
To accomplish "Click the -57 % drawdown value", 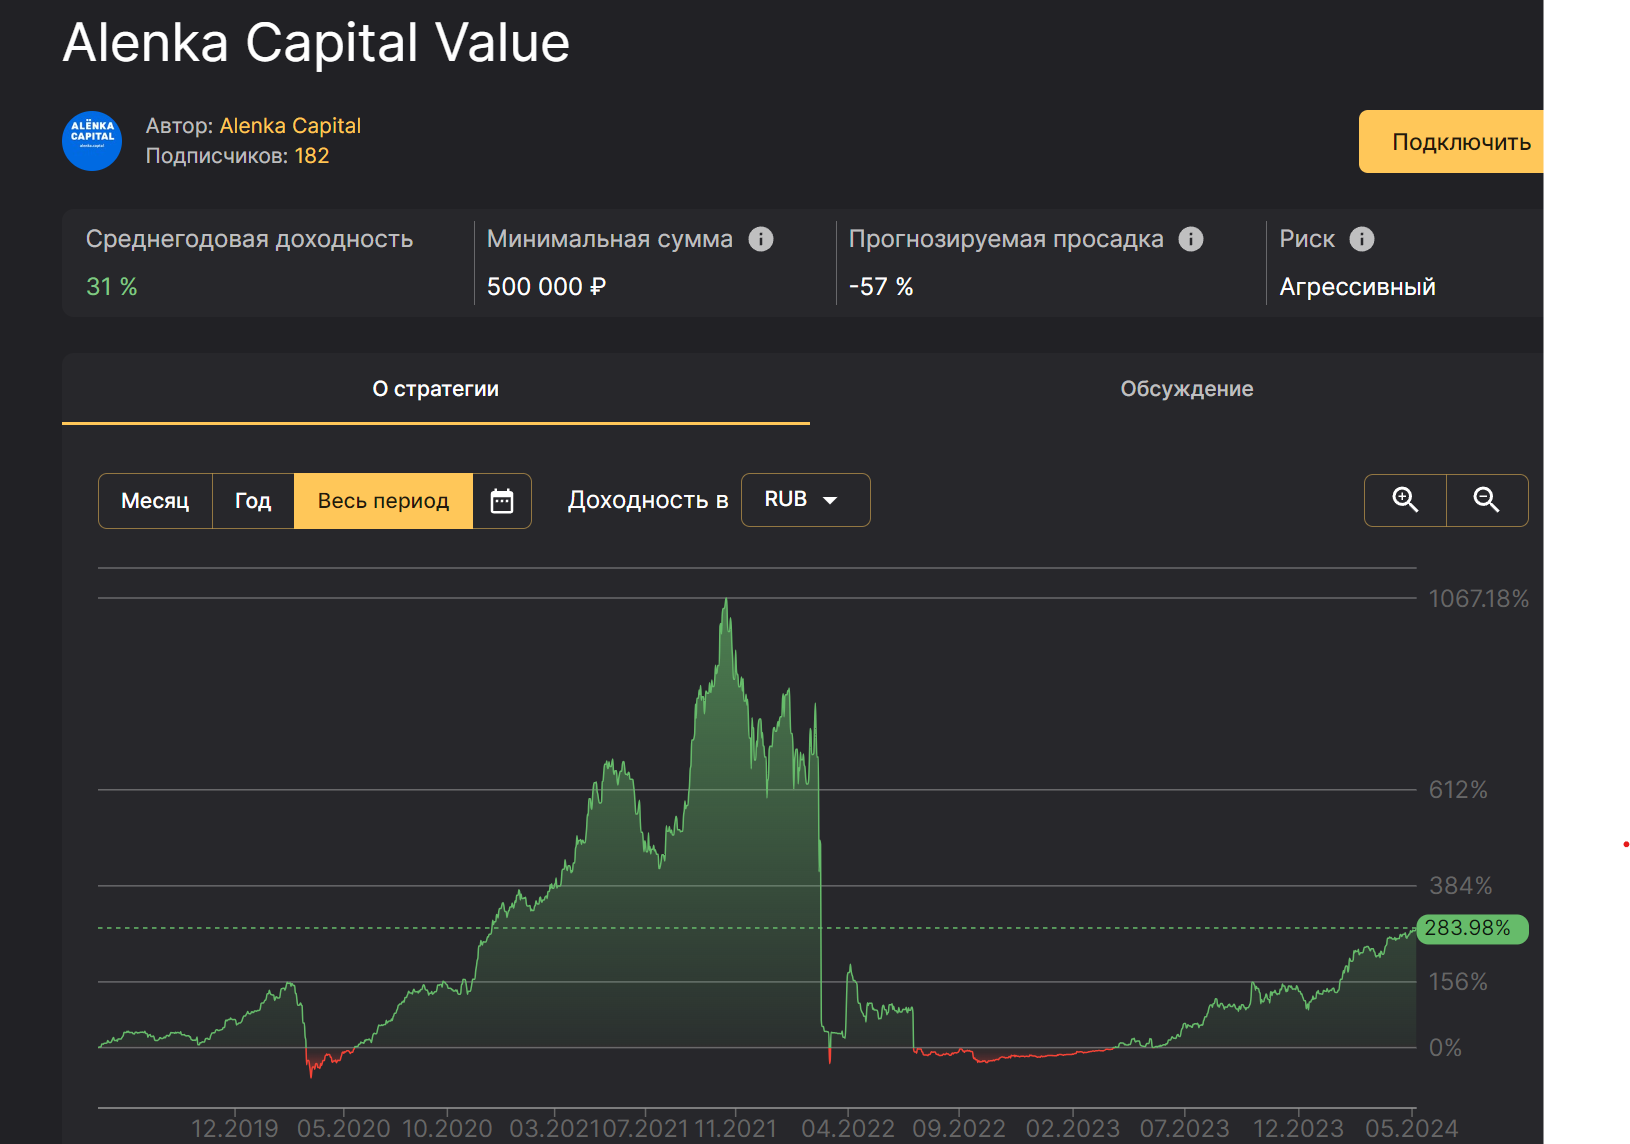I will point(881,287).
